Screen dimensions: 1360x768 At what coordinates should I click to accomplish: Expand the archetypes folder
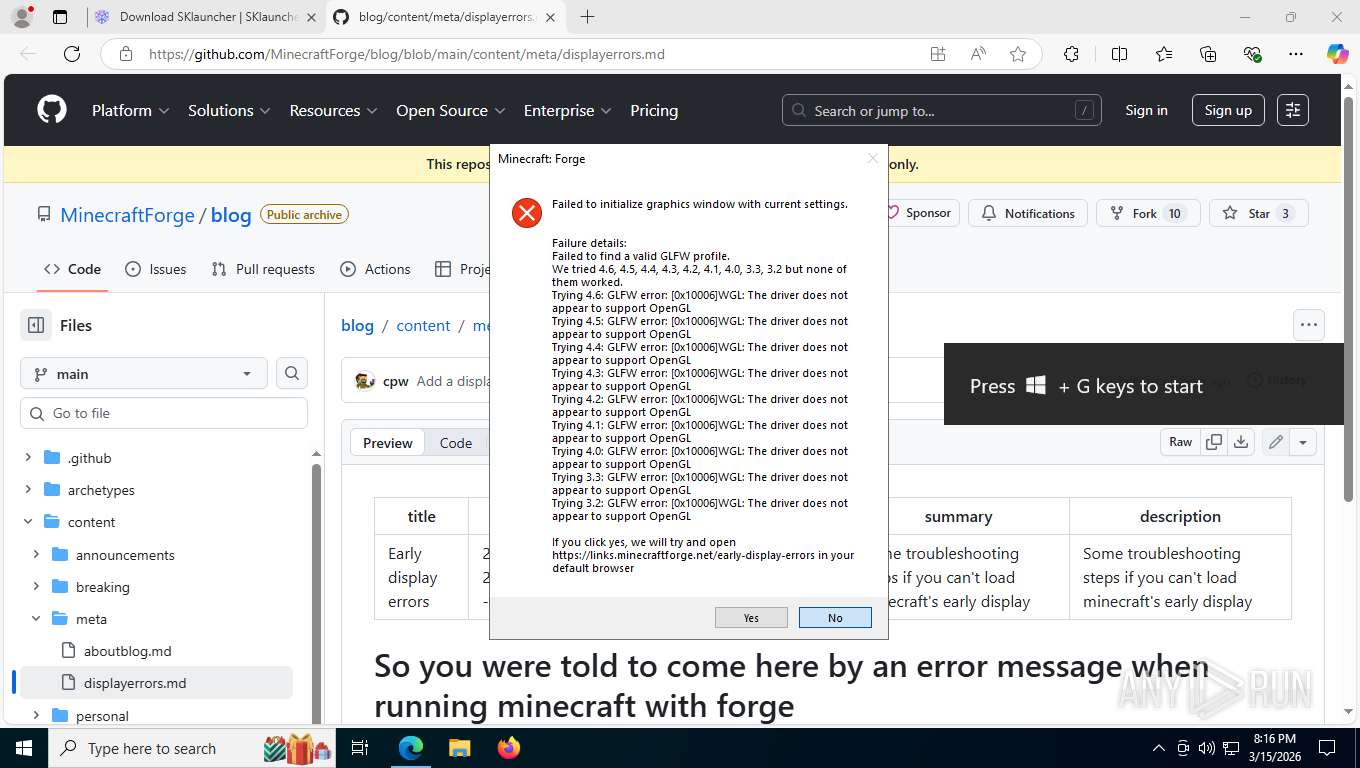[x=28, y=490]
